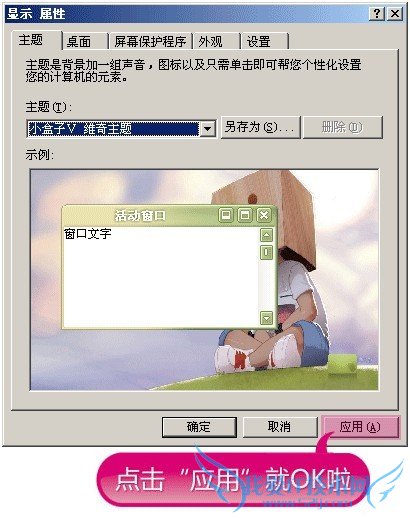The width and height of the screenshot is (410, 518).
Task: Select the 小盒子V 维奇主题 combo box
Action: (x=121, y=128)
